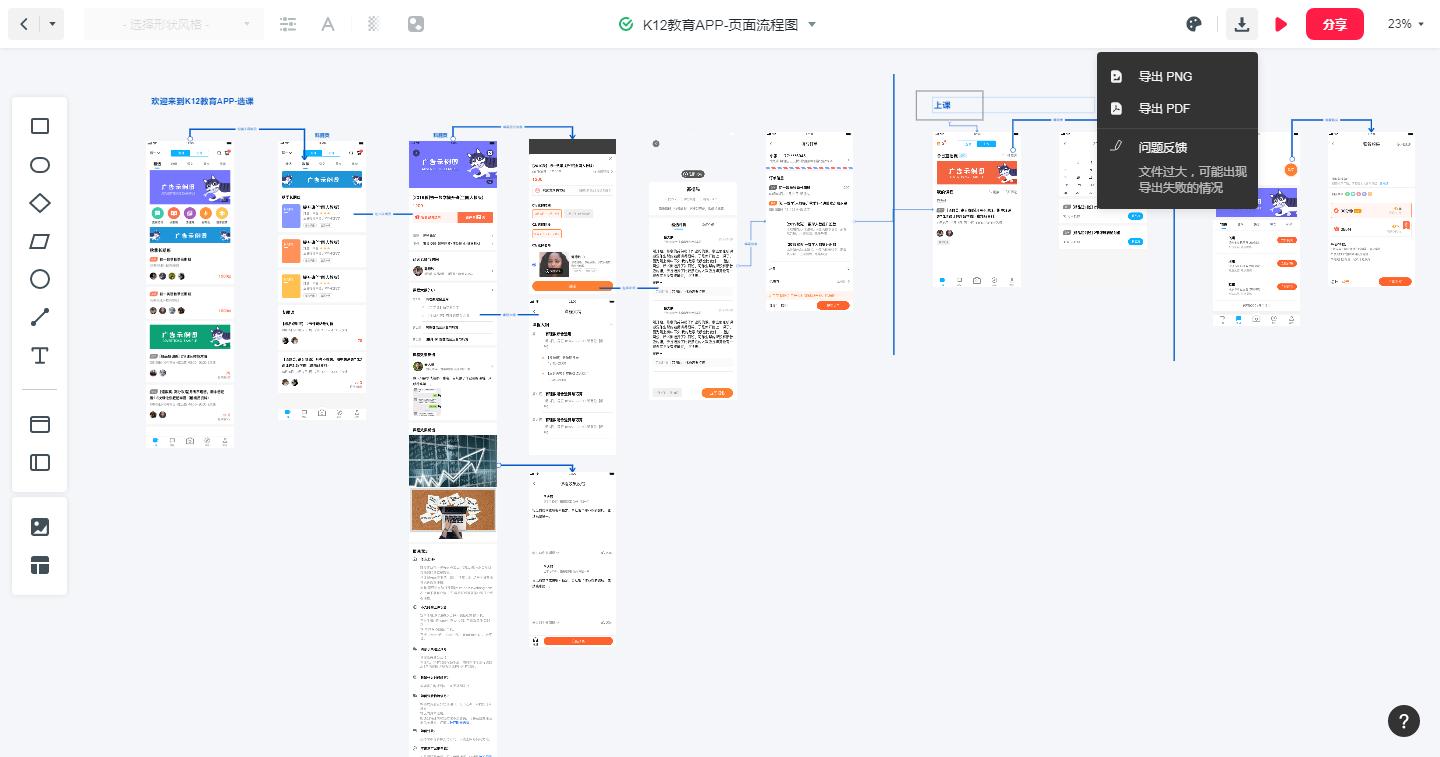Viewport: 1440px width, 757px height.
Task: Select the ellipse shape tool
Action: (x=40, y=165)
